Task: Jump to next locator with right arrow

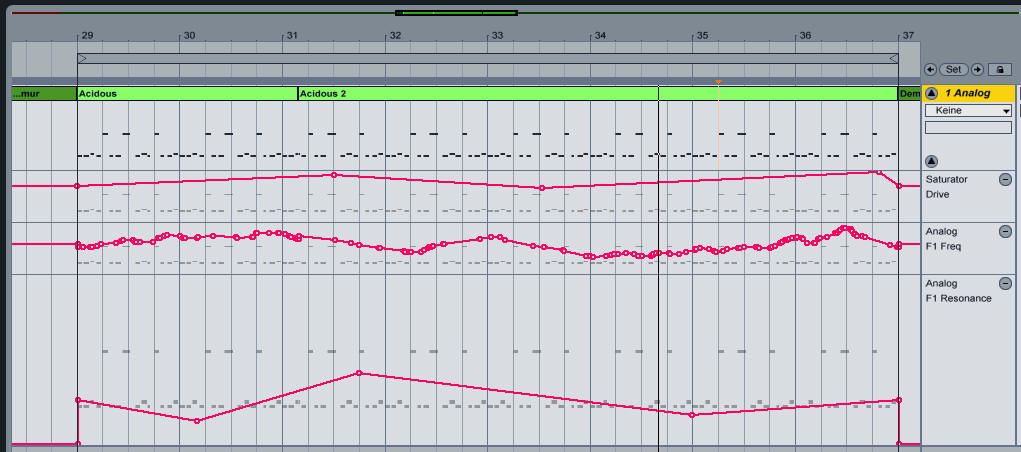Action: [x=977, y=69]
